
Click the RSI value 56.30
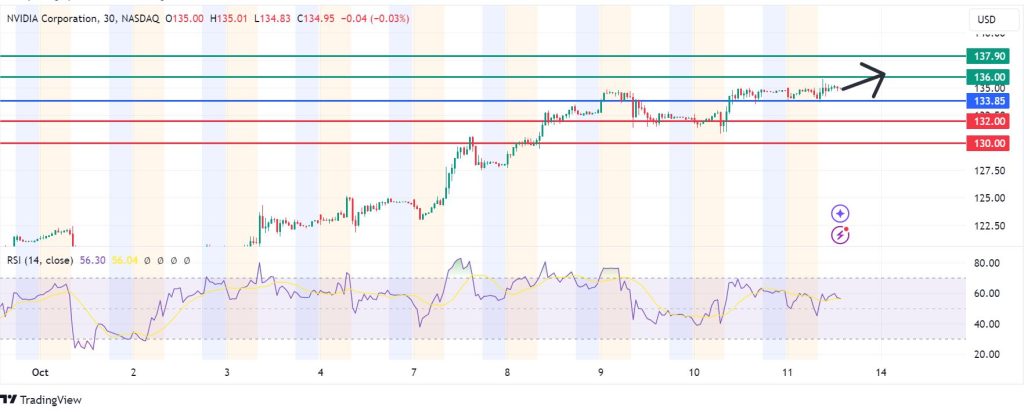92,259
